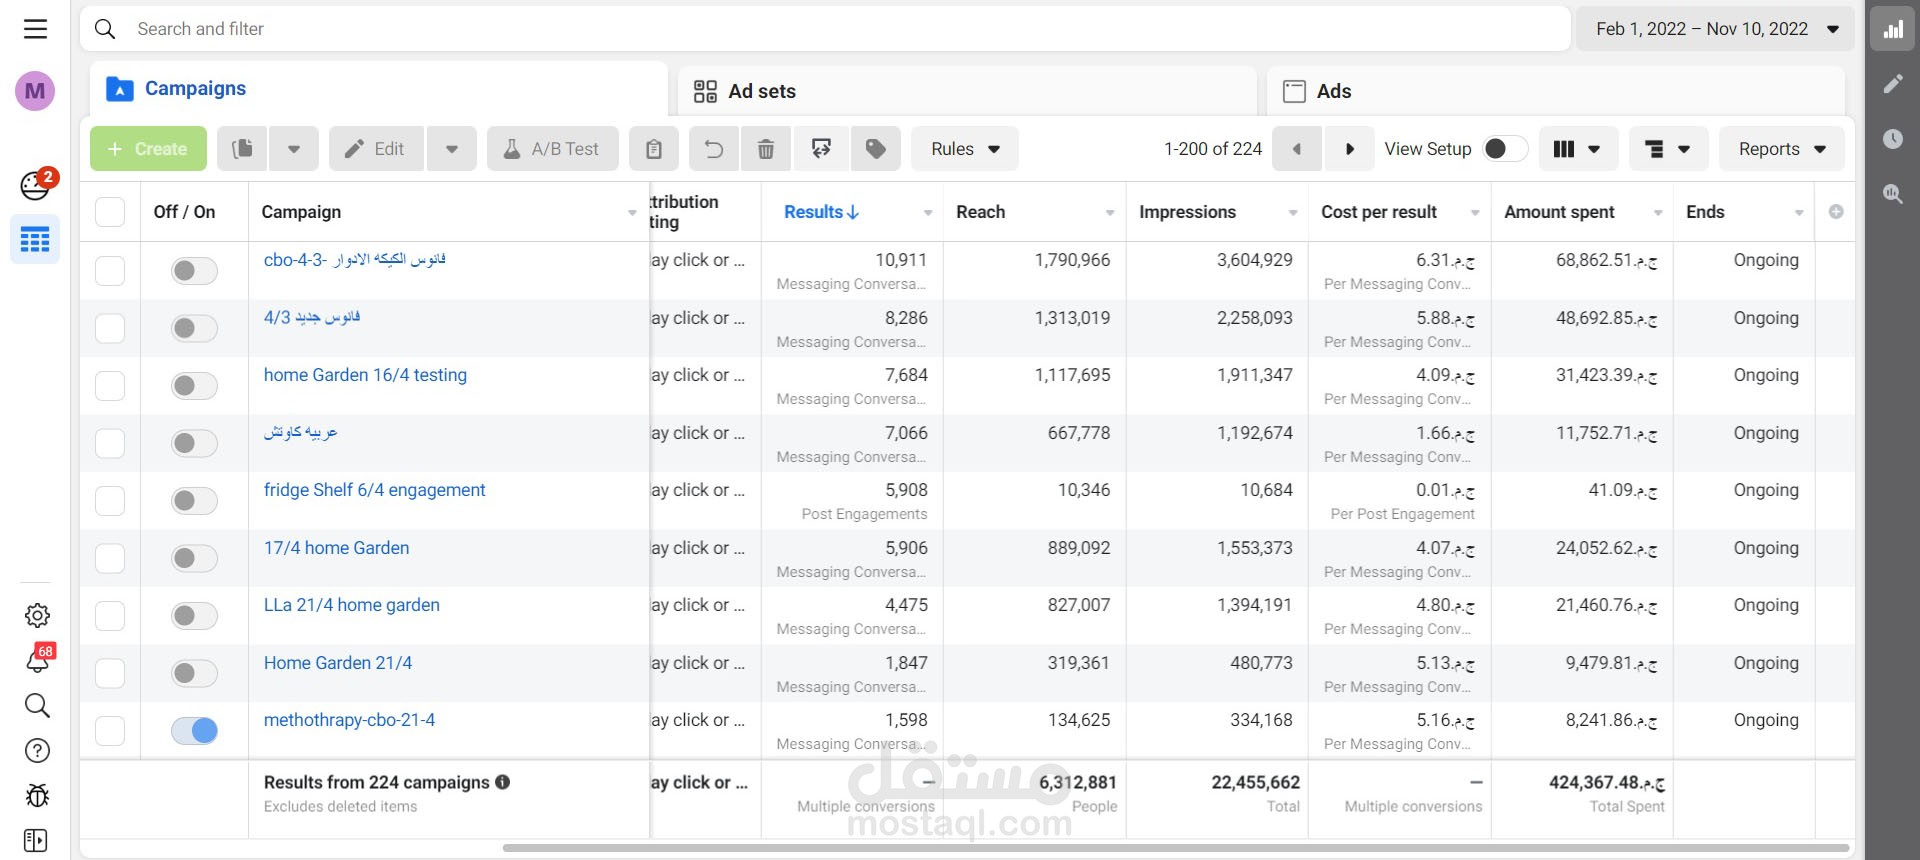This screenshot has height=860, width=1920.
Task: Switch to the Campaigns tab
Action: 378,89
